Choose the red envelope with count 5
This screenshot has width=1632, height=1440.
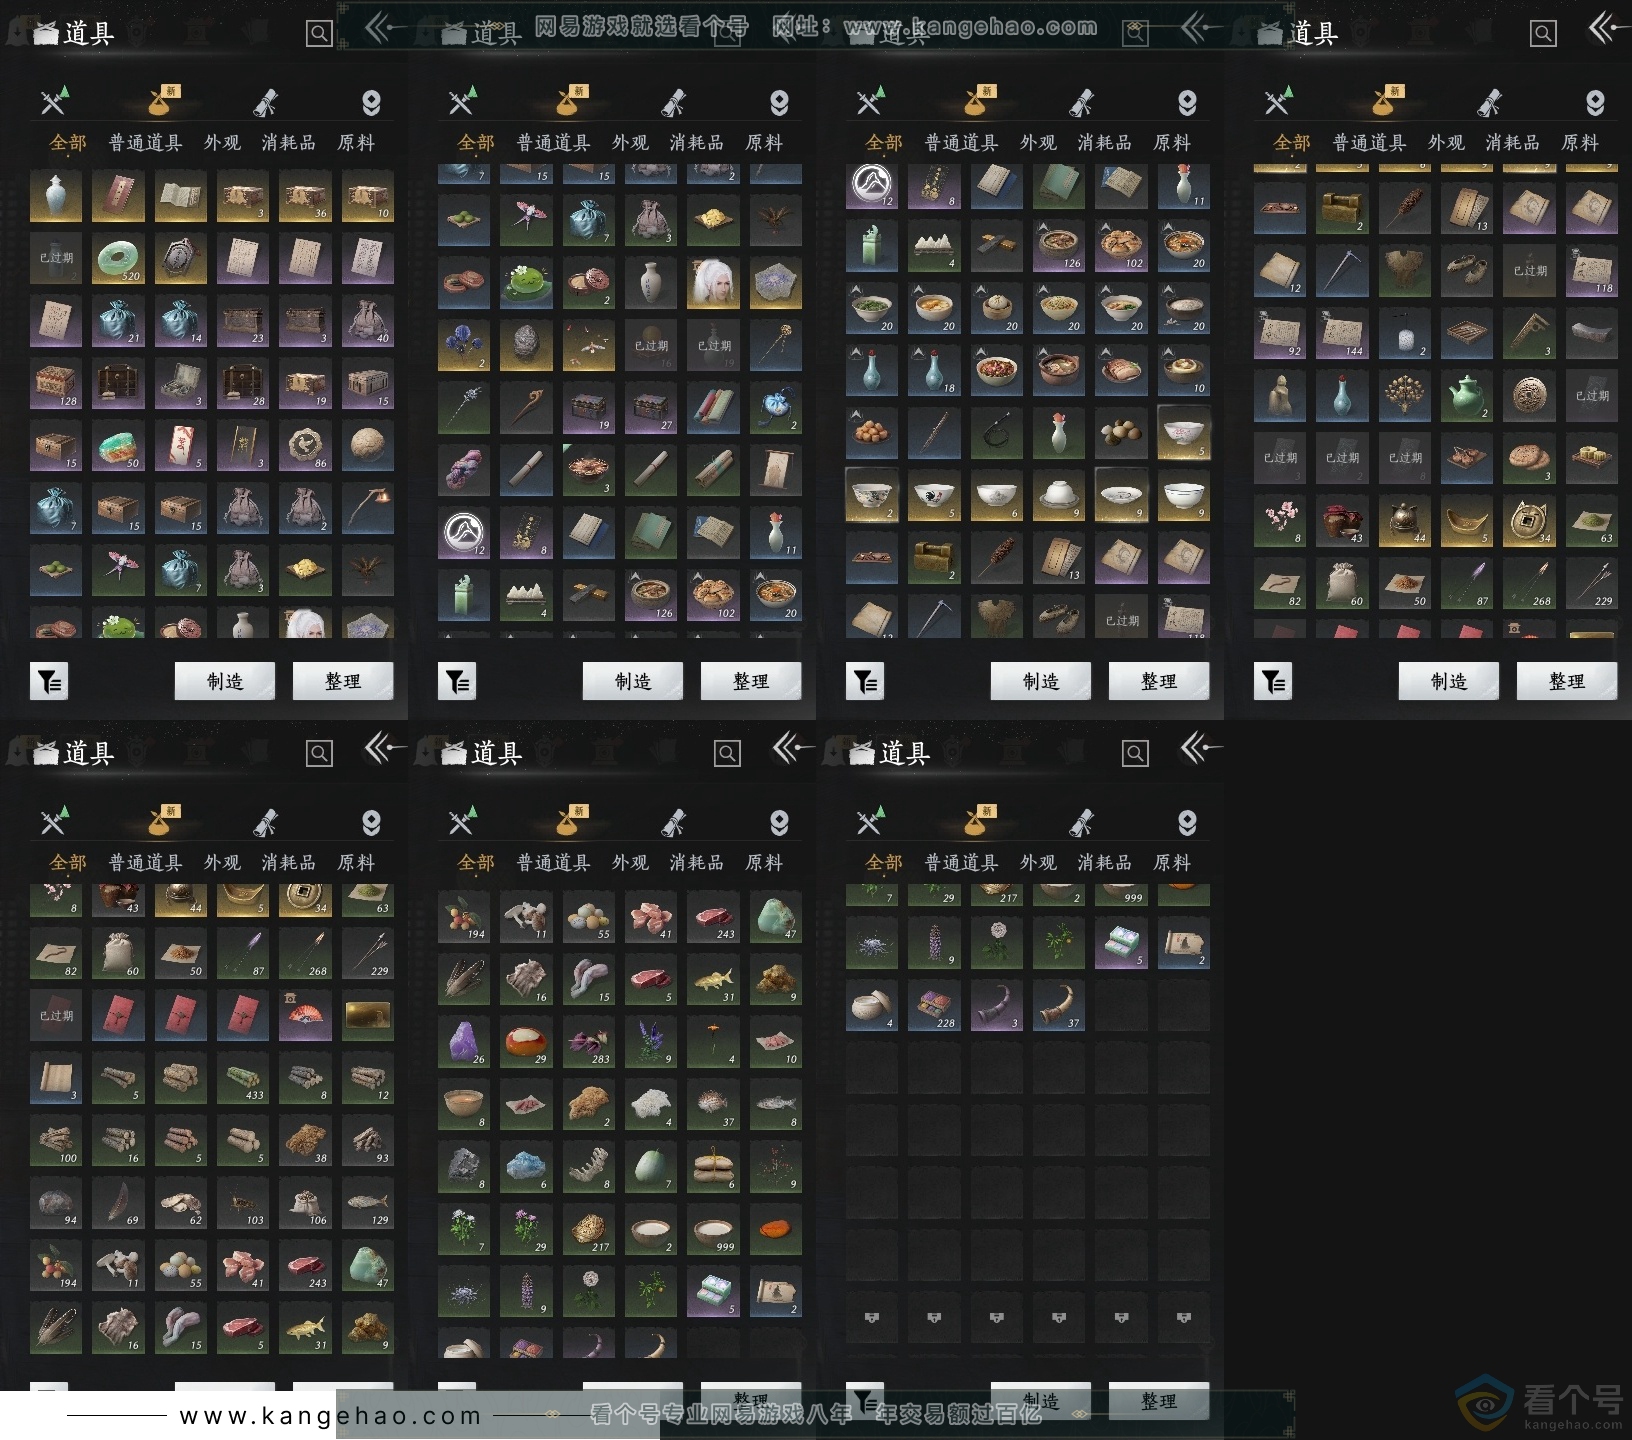click(x=181, y=446)
